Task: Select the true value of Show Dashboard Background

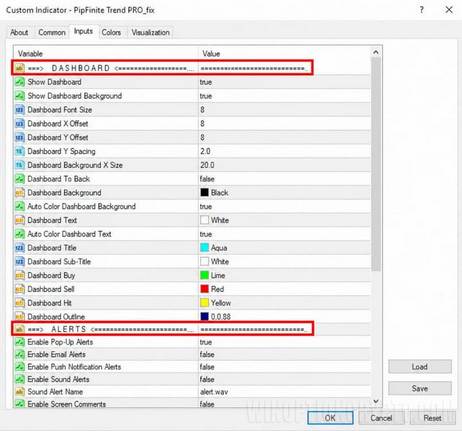Action: tap(206, 96)
